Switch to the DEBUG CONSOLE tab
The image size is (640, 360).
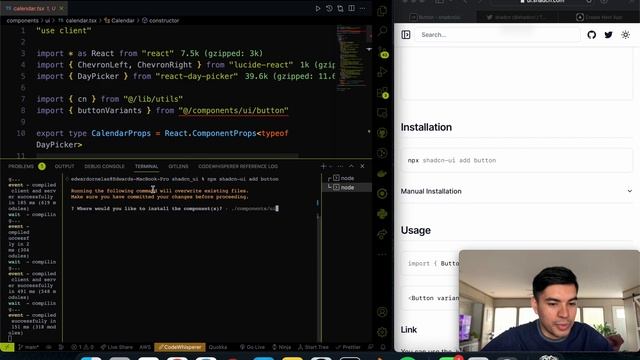click(104, 166)
